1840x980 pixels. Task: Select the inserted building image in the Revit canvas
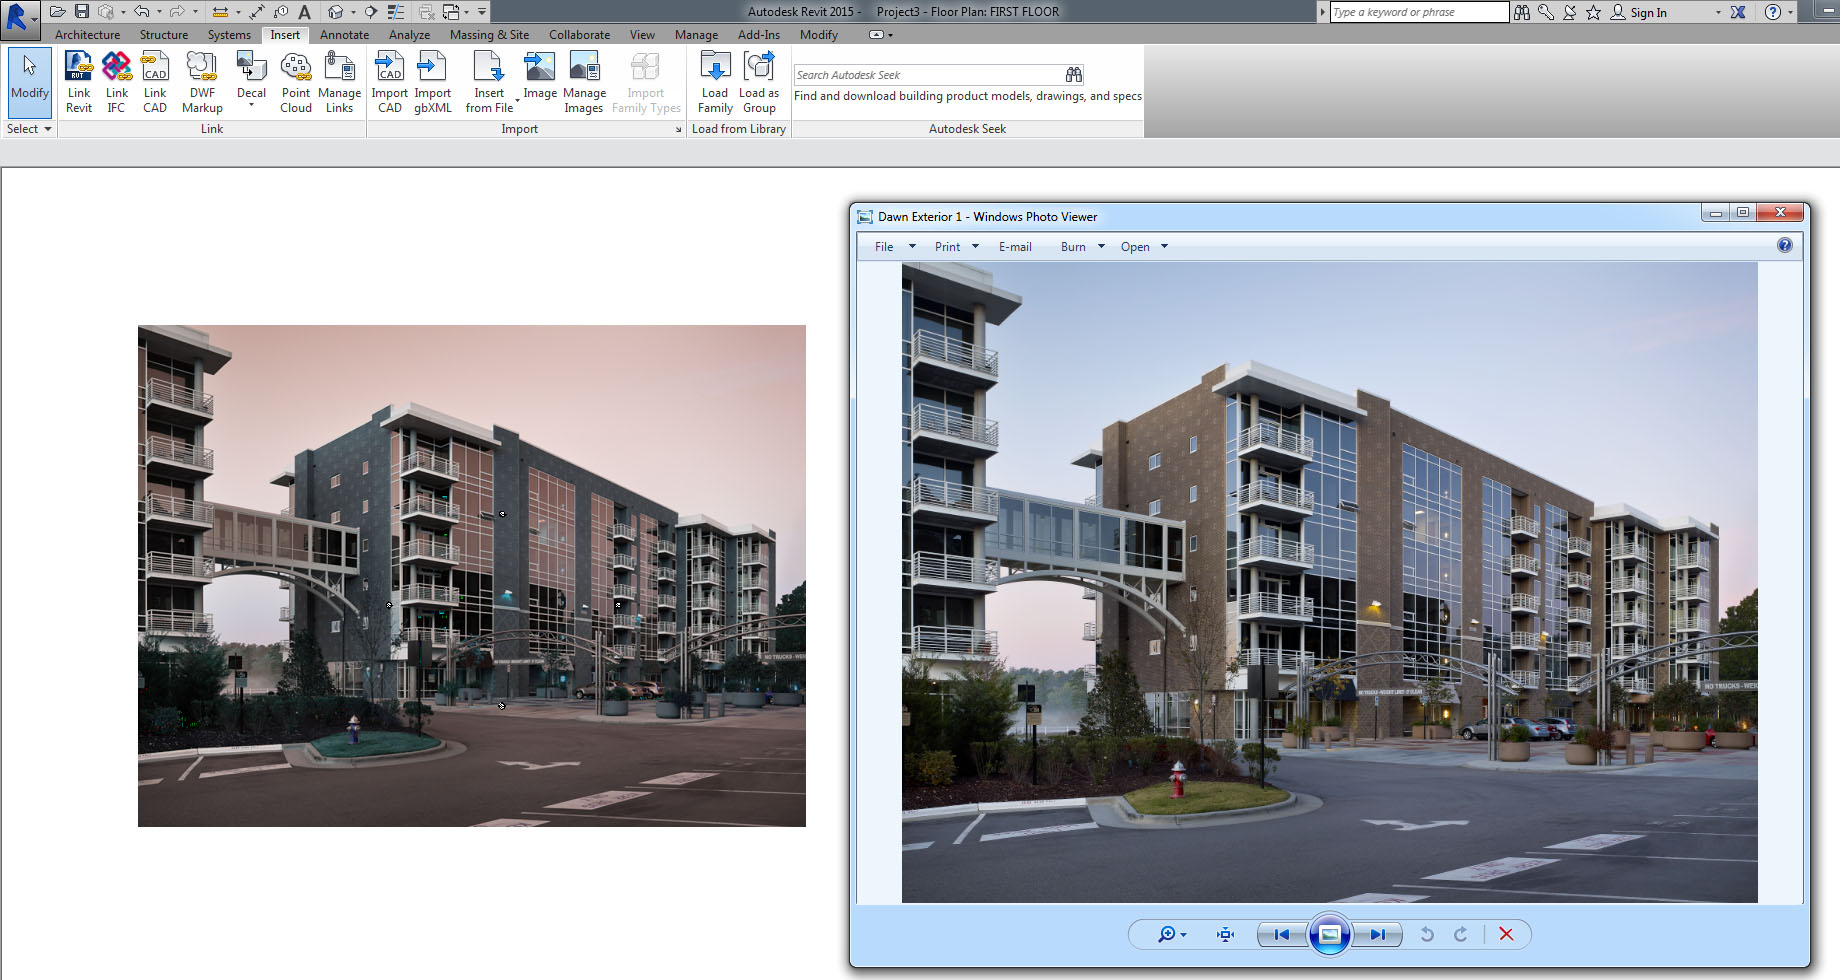point(472,576)
